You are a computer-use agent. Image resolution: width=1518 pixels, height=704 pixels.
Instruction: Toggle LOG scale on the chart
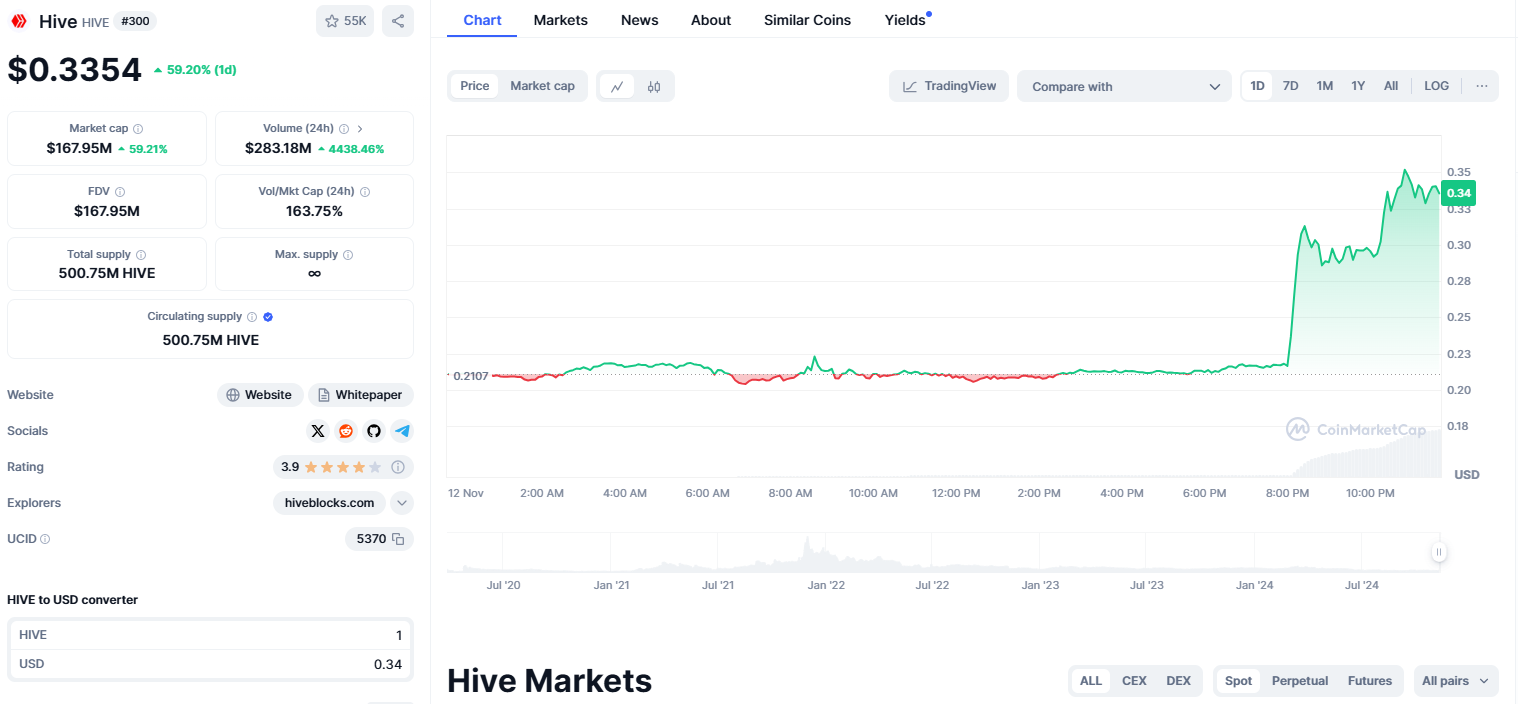(x=1436, y=86)
